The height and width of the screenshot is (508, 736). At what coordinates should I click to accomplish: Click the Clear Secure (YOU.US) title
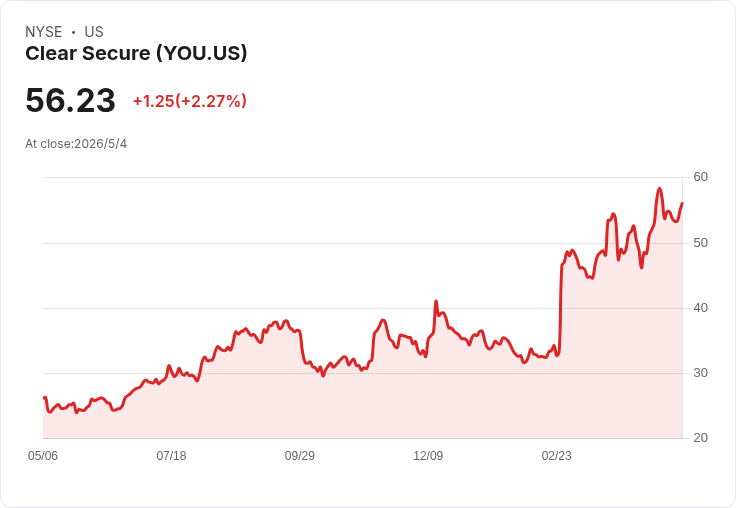click(136, 54)
